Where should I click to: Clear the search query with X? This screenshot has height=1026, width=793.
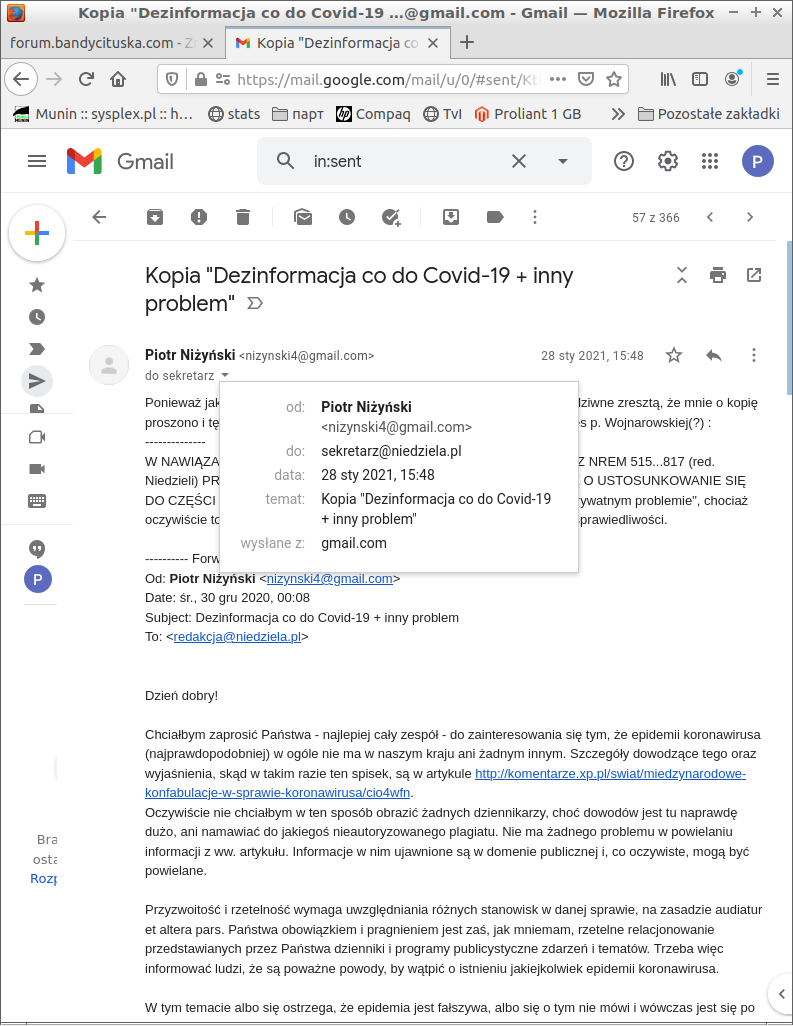(x=519, y=161)
